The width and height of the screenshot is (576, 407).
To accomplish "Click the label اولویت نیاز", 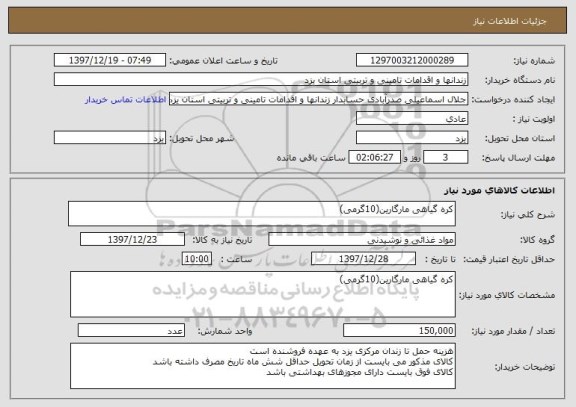I will 534,119.
